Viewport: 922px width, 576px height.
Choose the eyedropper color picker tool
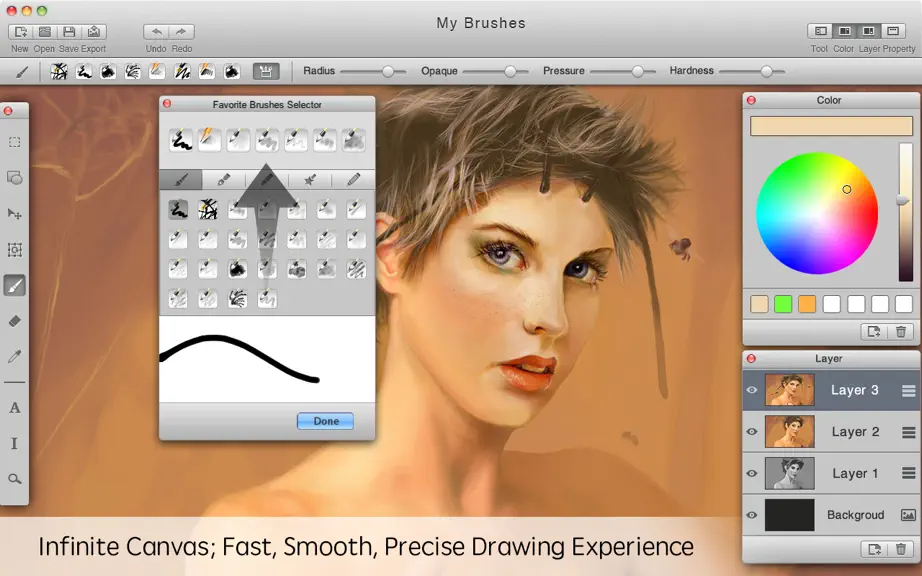click(15, 356)
